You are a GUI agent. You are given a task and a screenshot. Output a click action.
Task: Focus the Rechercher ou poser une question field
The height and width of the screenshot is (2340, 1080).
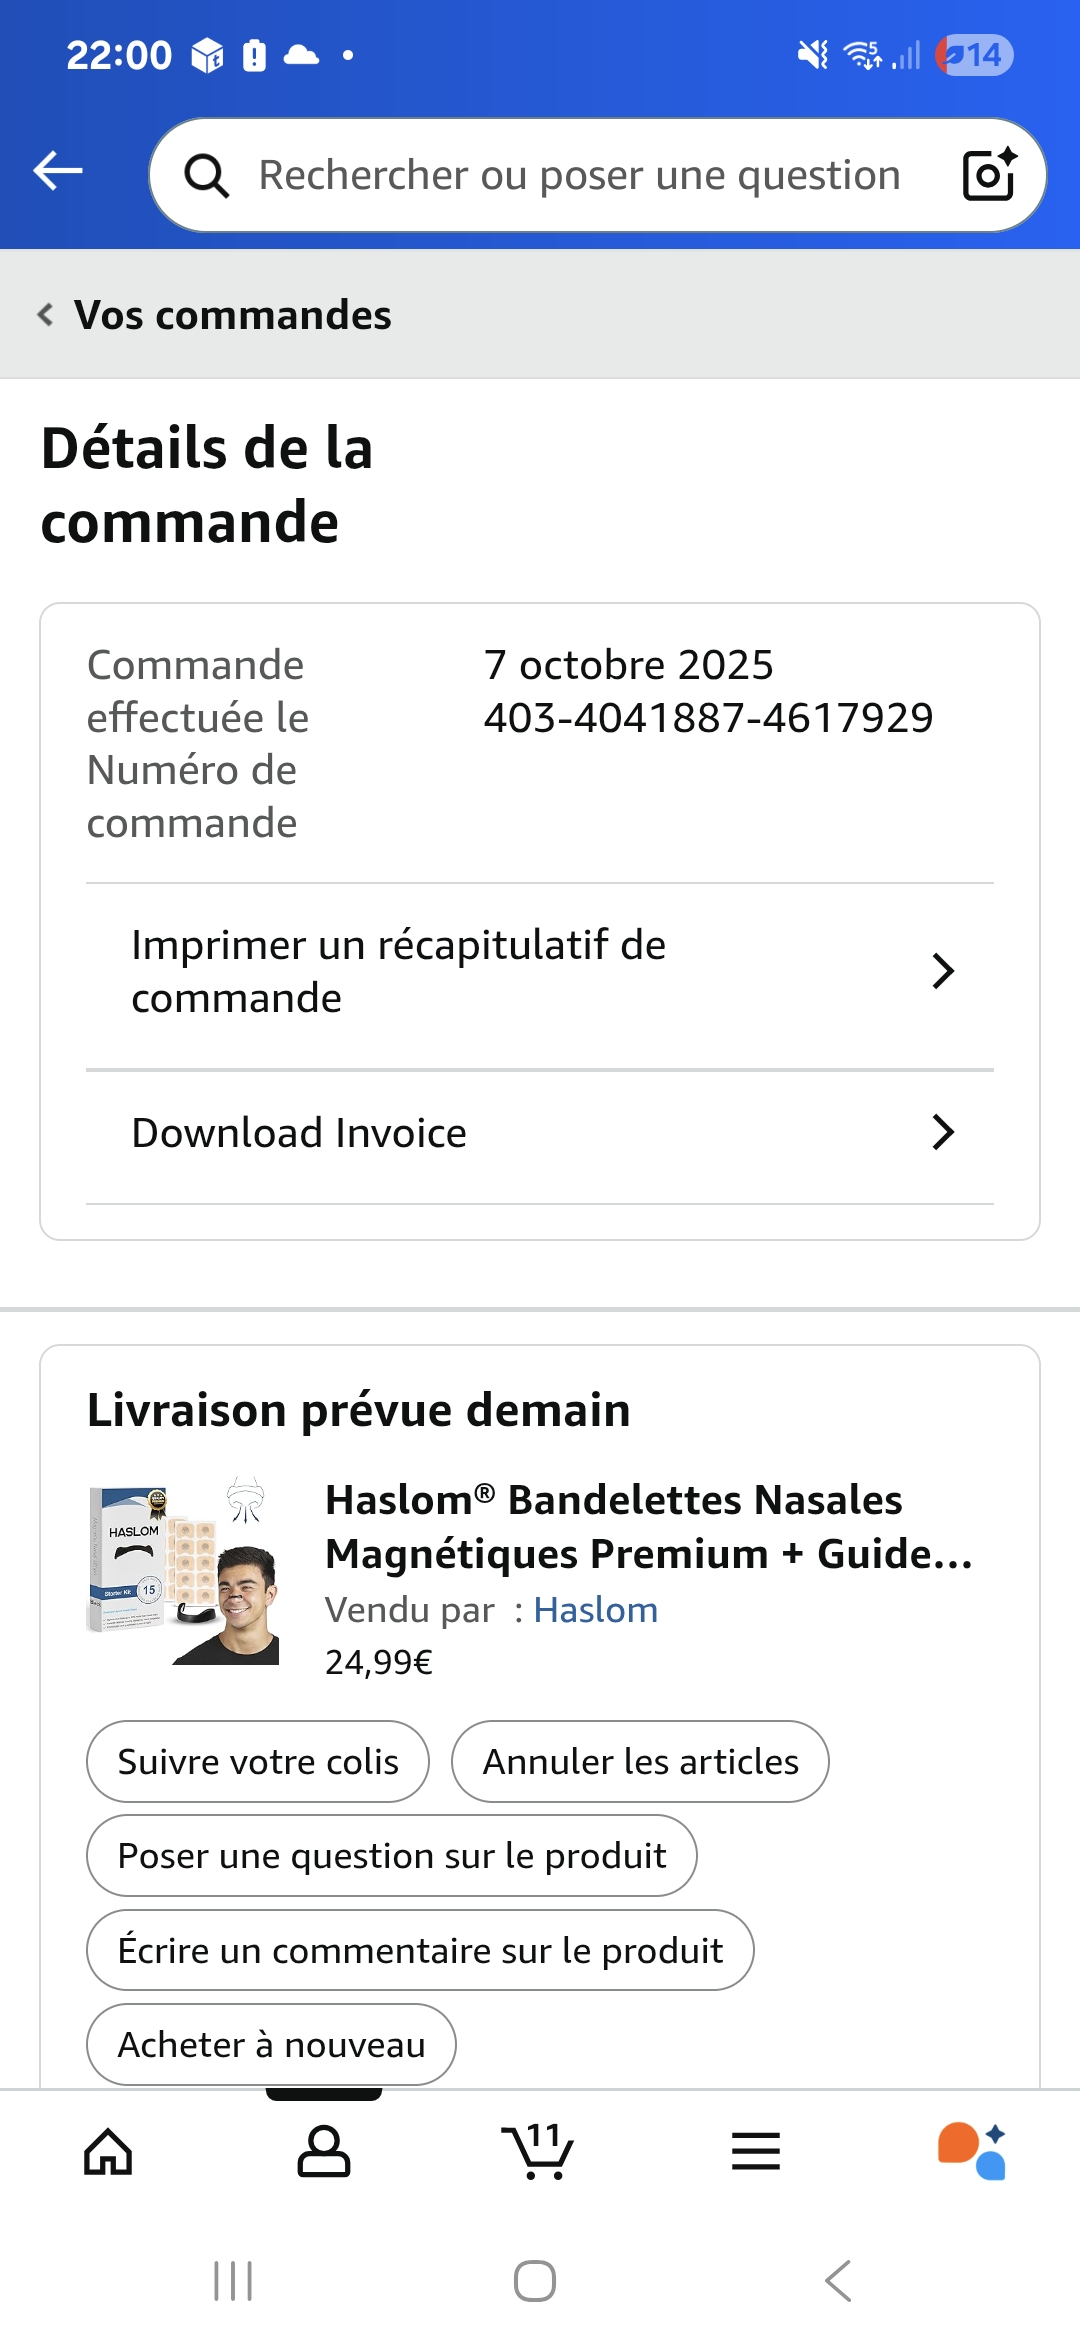(x=580, y=176)
